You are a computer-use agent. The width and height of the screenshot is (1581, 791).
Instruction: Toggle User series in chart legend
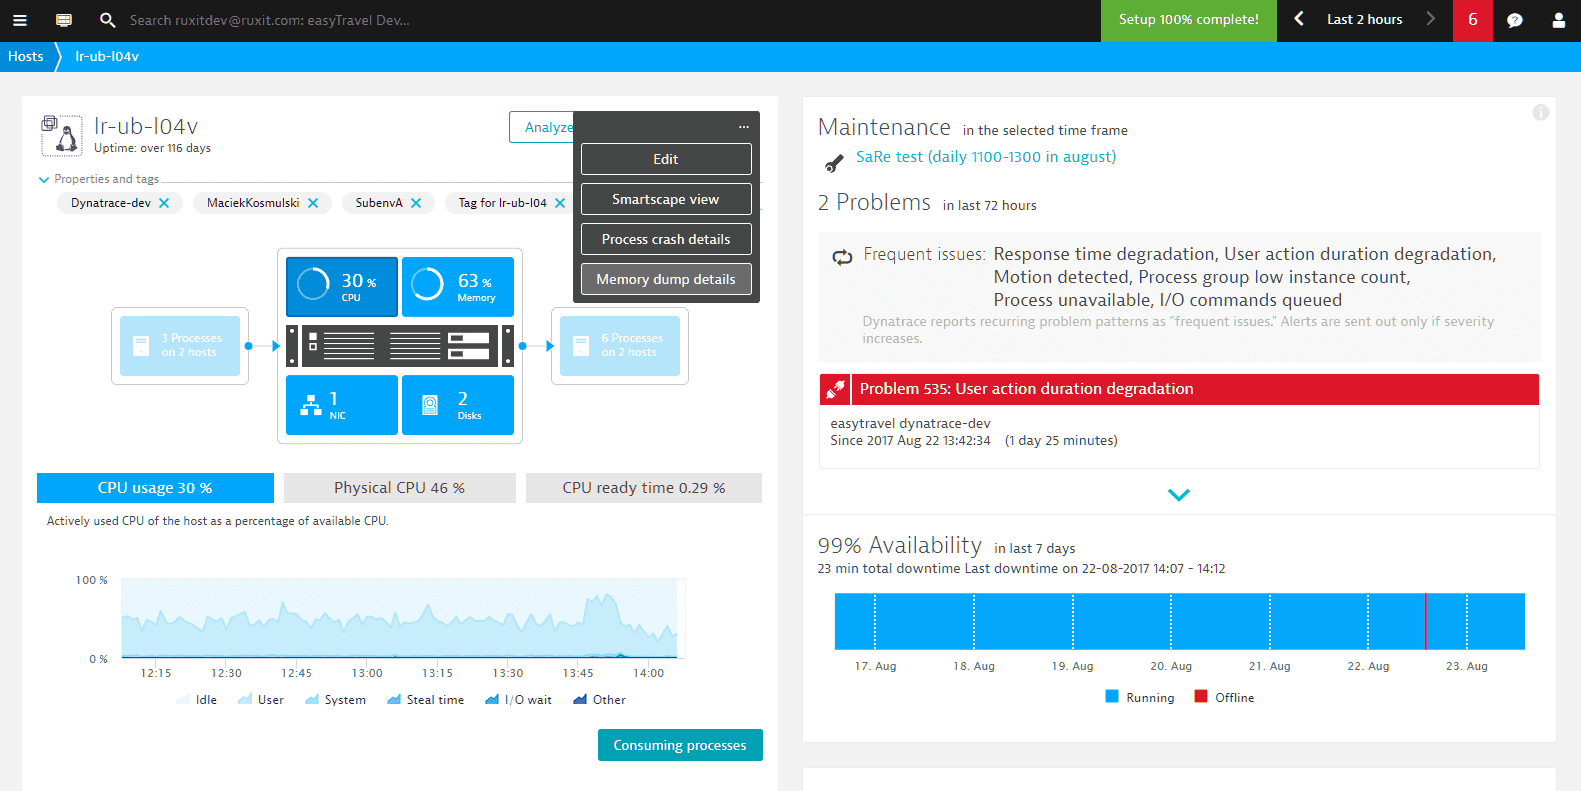click(x=261, y=700)
